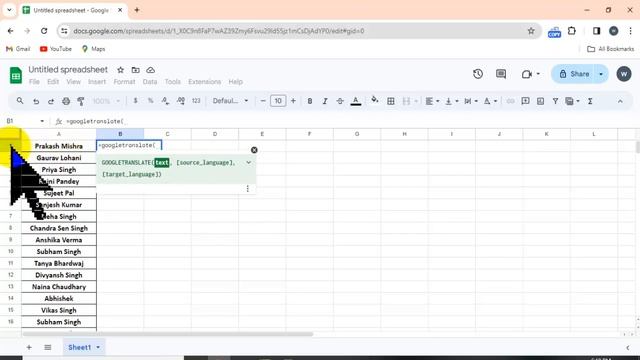Open the text rotation dropdown

point(490,101)
